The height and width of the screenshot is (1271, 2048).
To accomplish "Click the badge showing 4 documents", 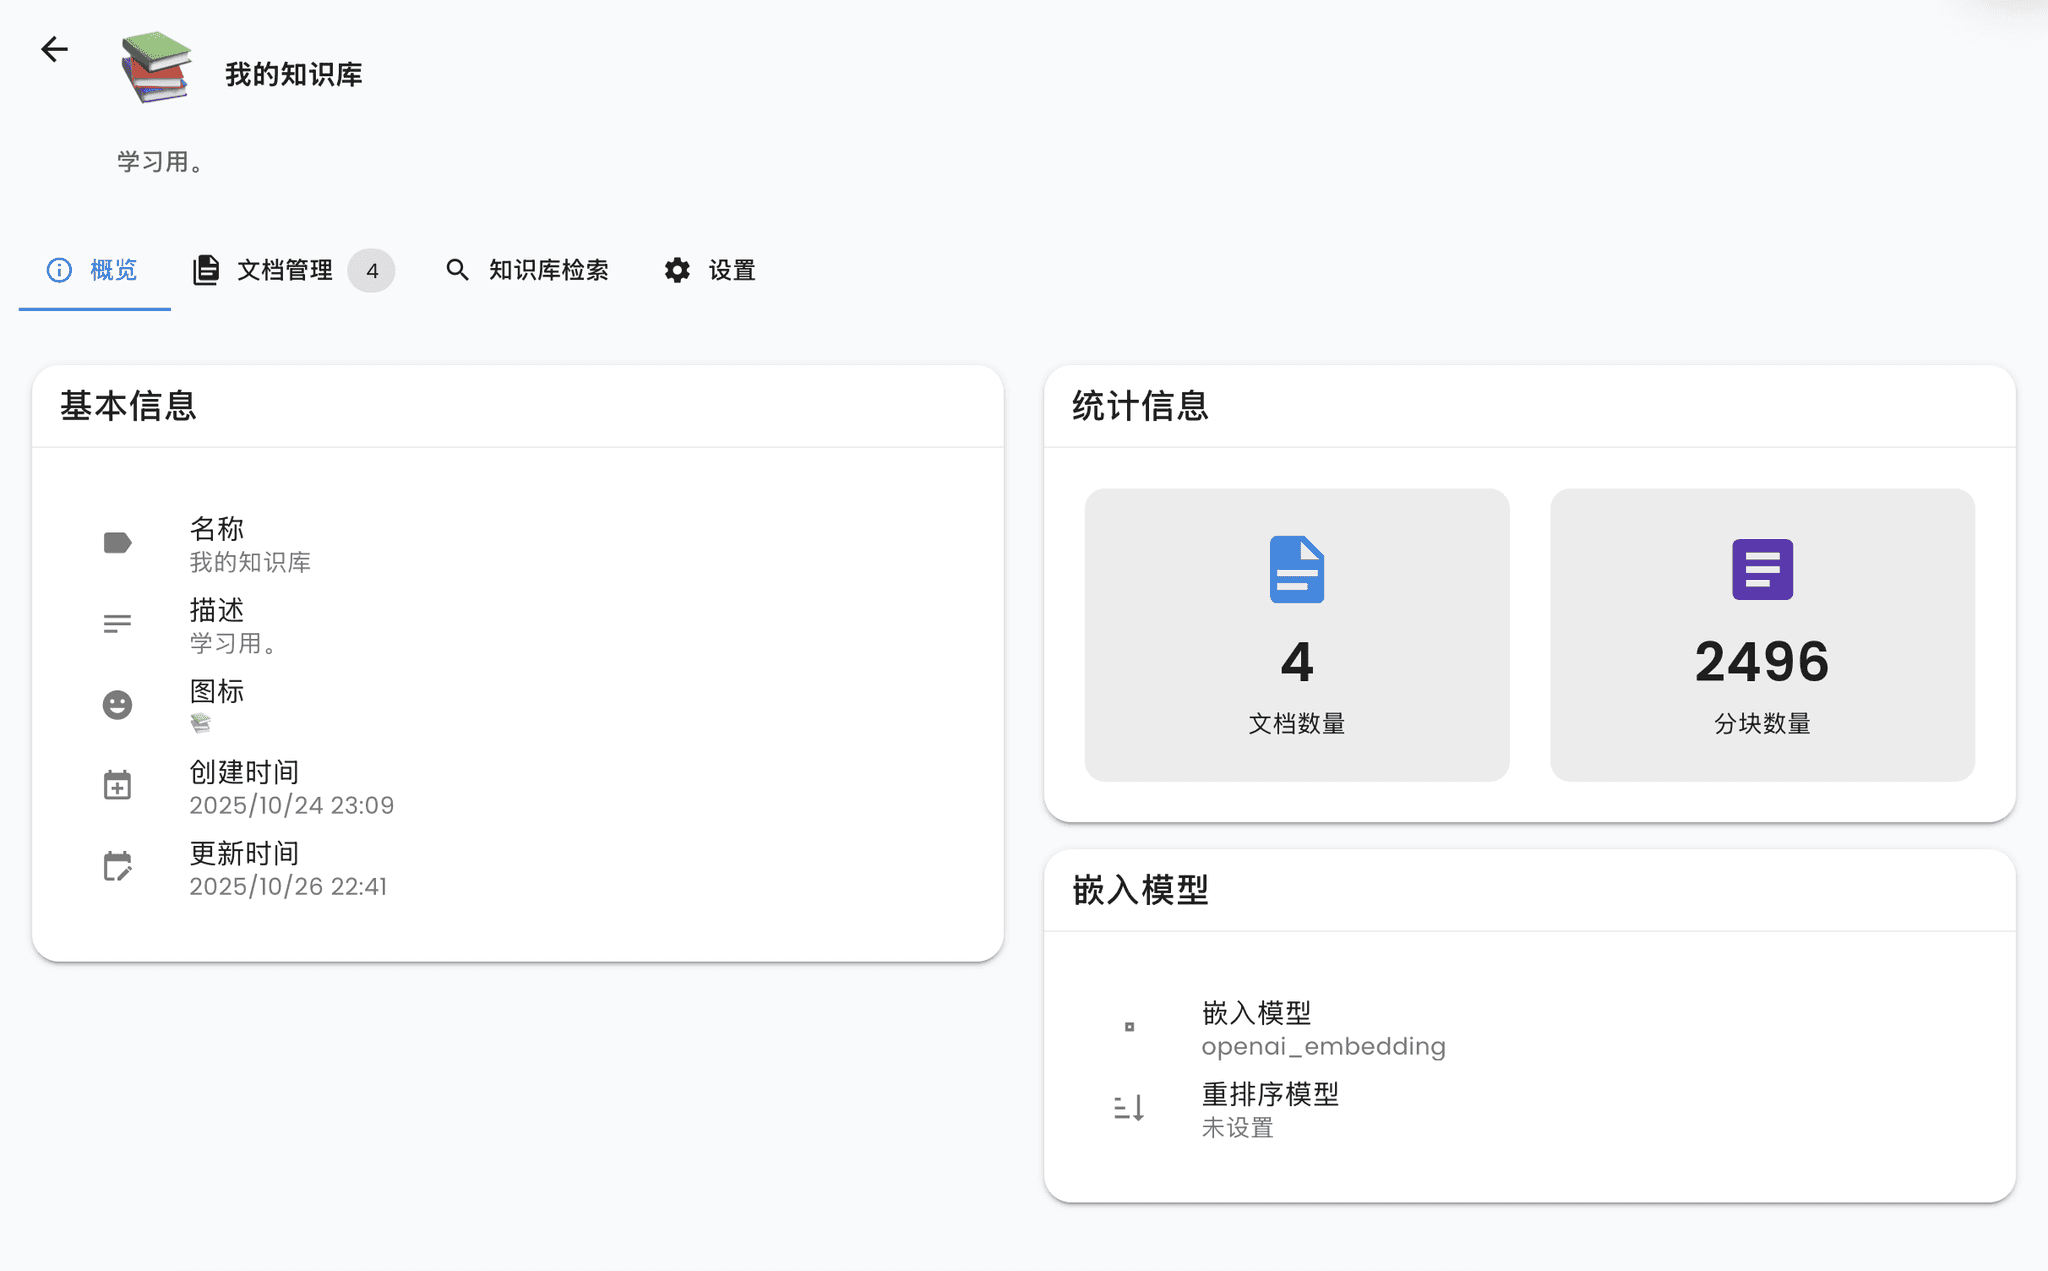I will 372,271.
